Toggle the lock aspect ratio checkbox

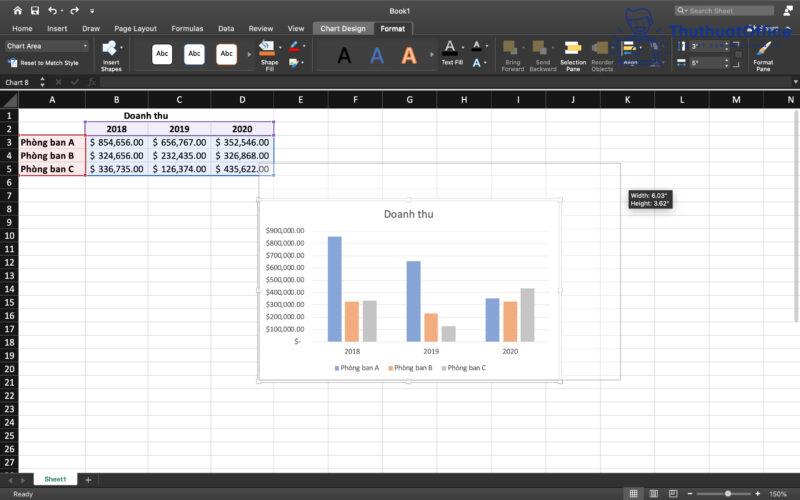[x=738, y=55]
